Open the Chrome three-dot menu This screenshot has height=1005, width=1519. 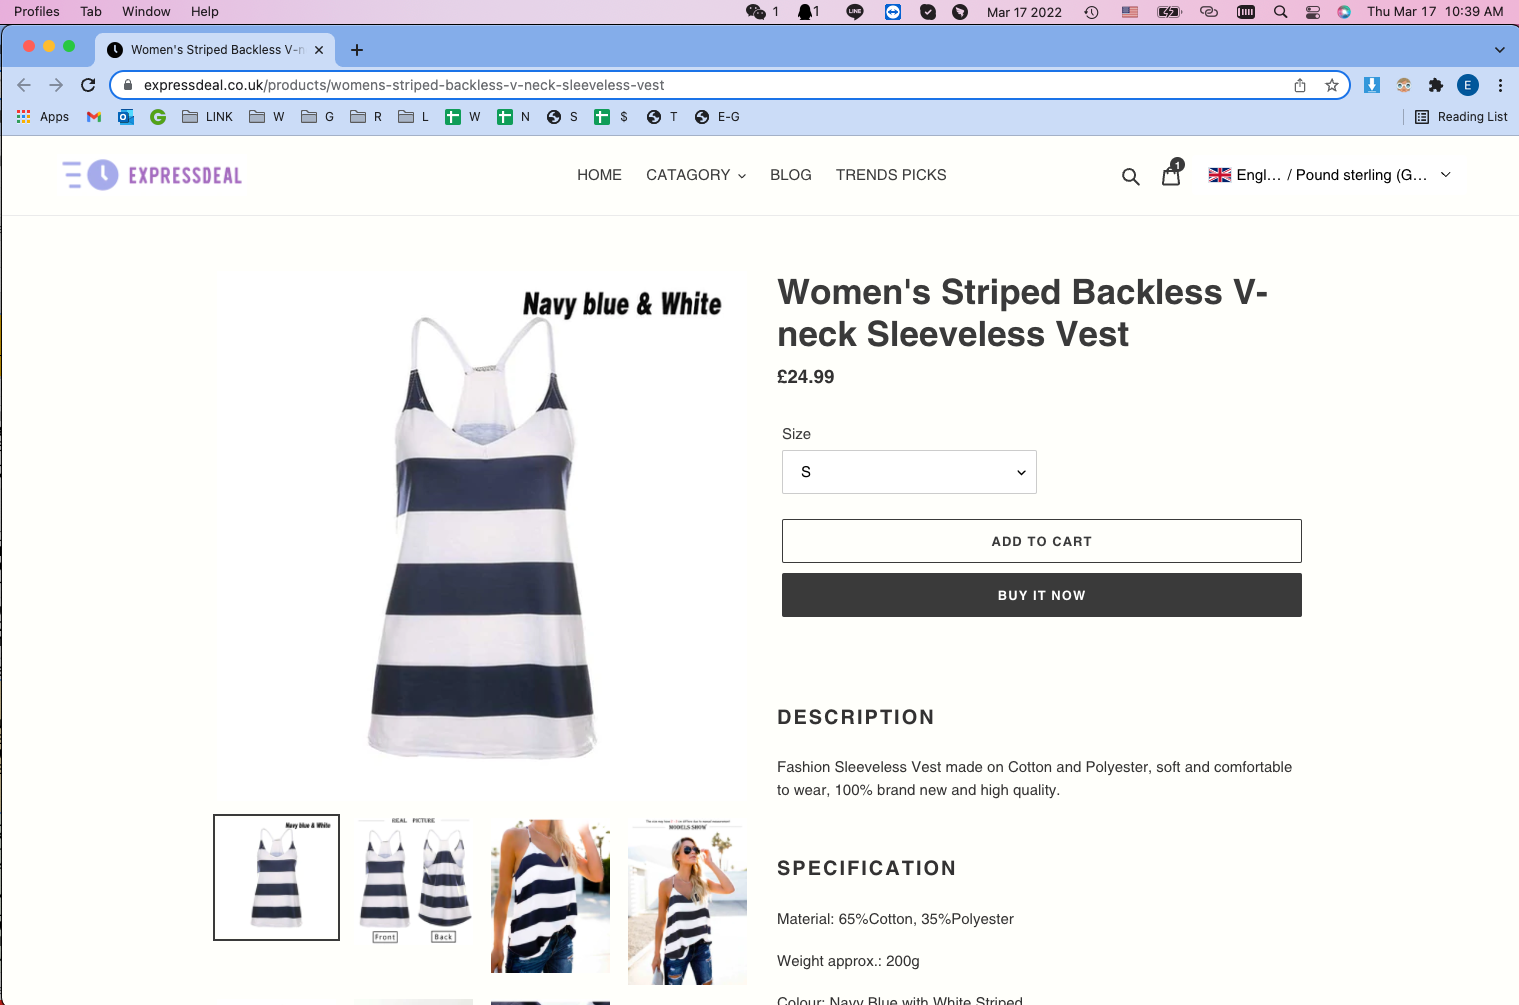click(1500, 85)
